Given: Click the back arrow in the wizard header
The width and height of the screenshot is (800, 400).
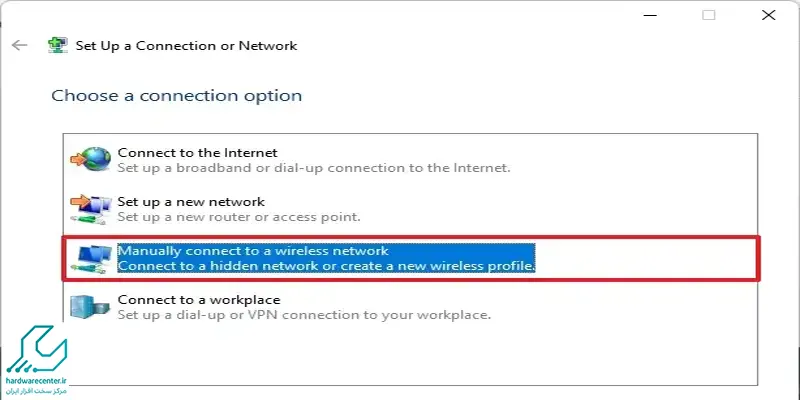Looking at the screenshot, I should (19, 45).
